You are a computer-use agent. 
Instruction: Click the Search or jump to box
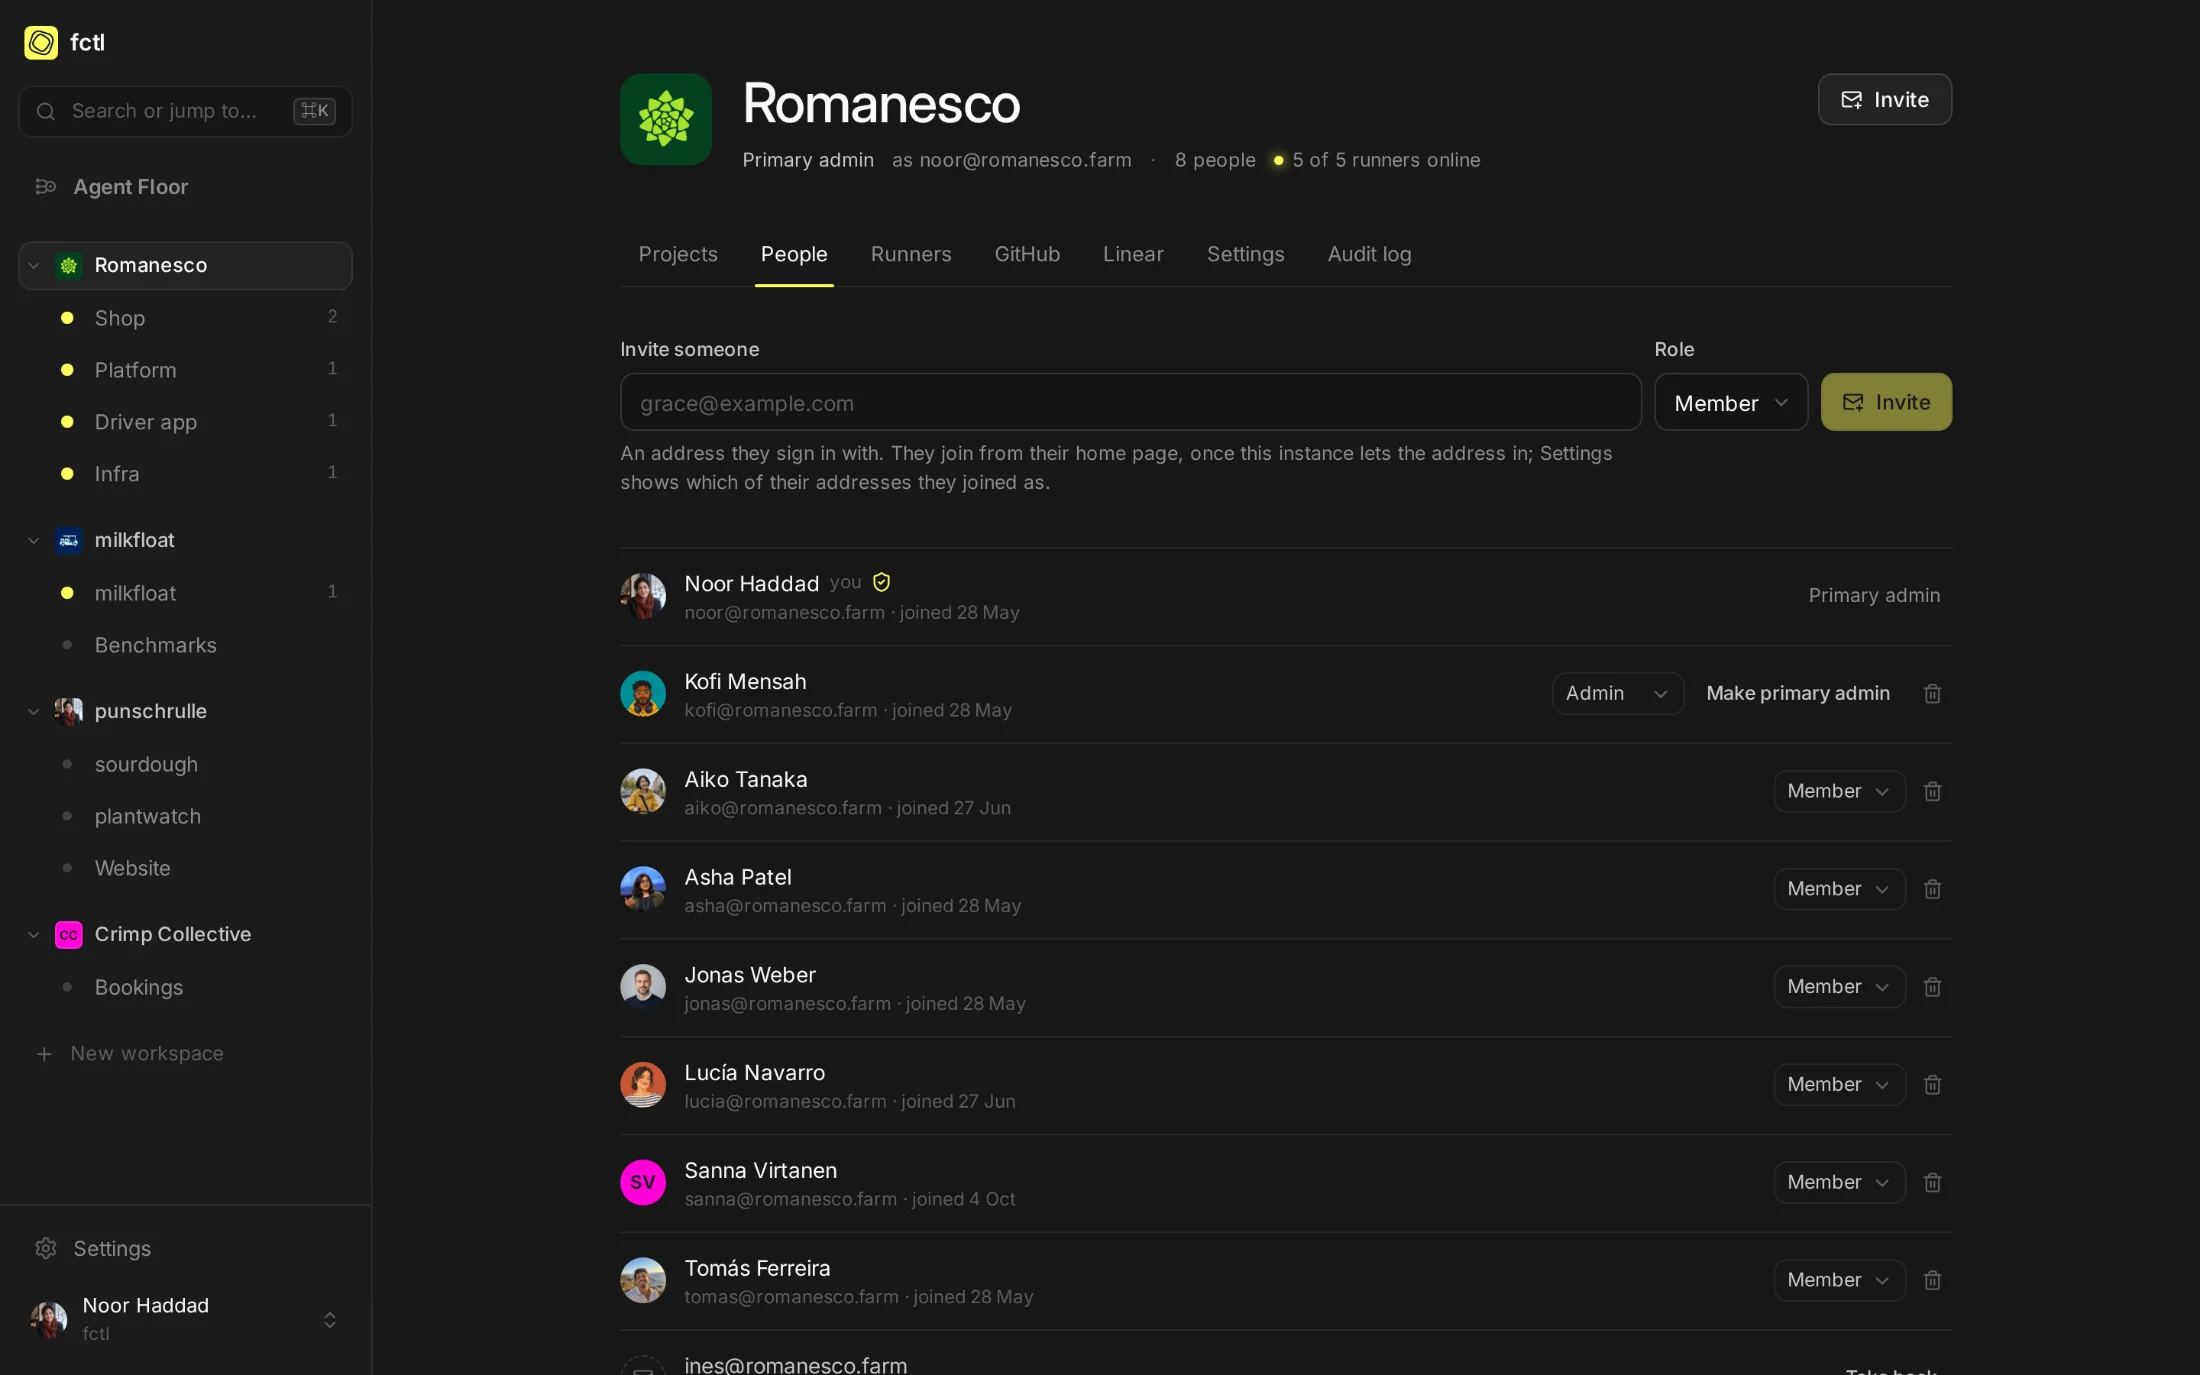click(185, 111)
